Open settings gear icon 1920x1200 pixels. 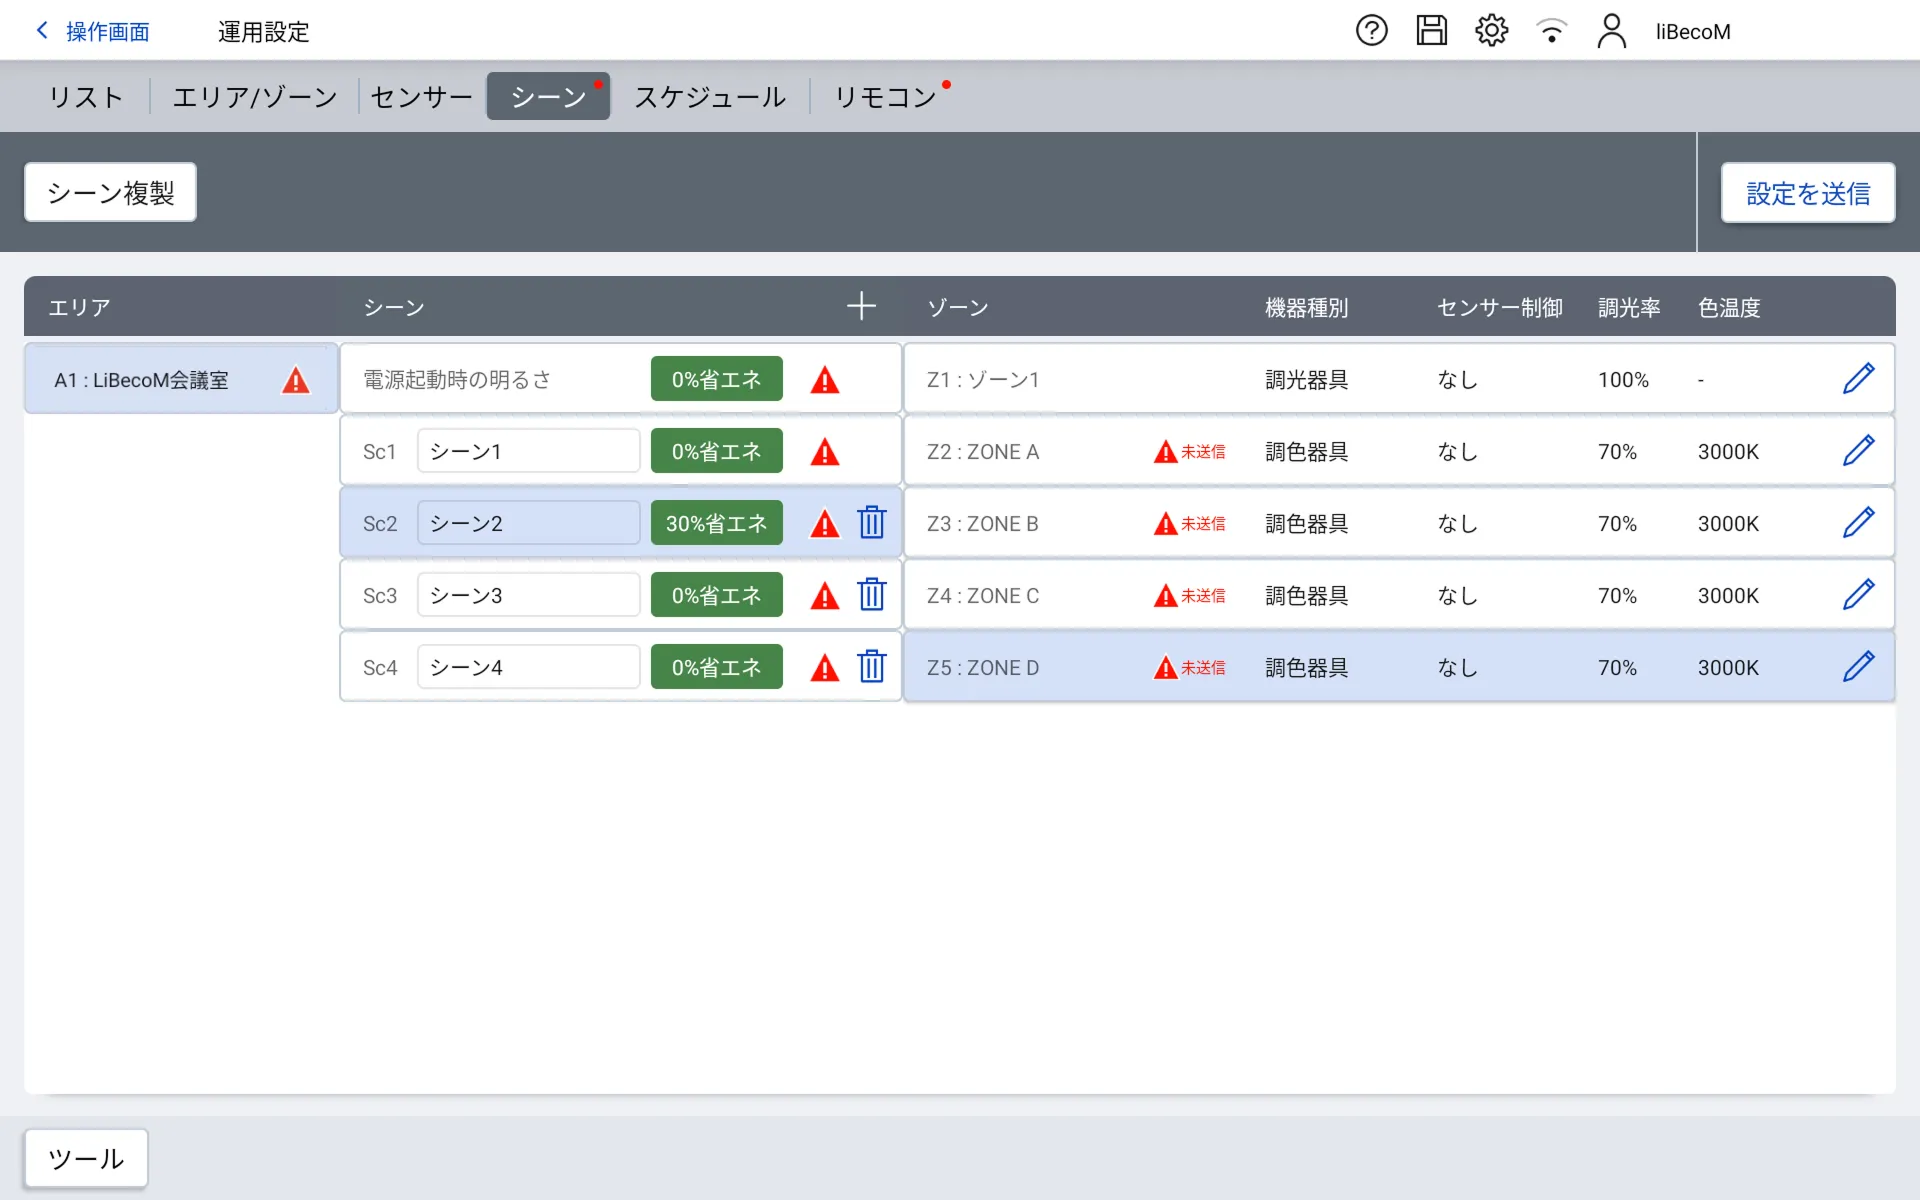(1491, 31)
